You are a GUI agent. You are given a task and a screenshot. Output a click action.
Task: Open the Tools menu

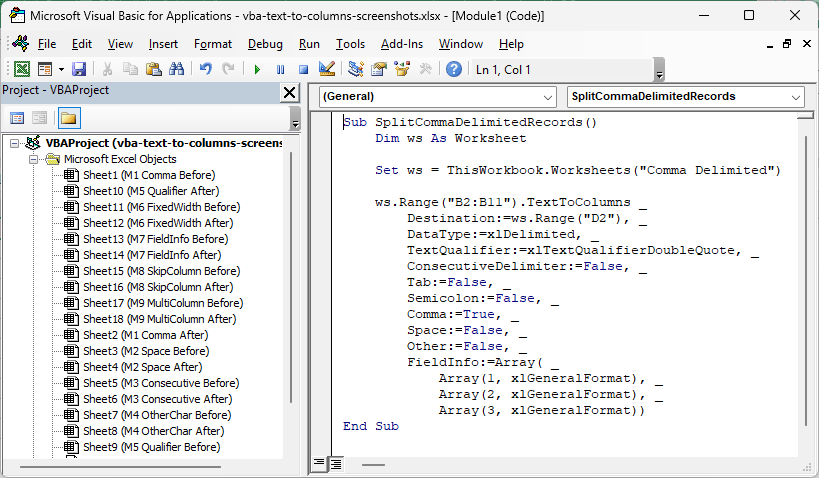click(350, 44)
